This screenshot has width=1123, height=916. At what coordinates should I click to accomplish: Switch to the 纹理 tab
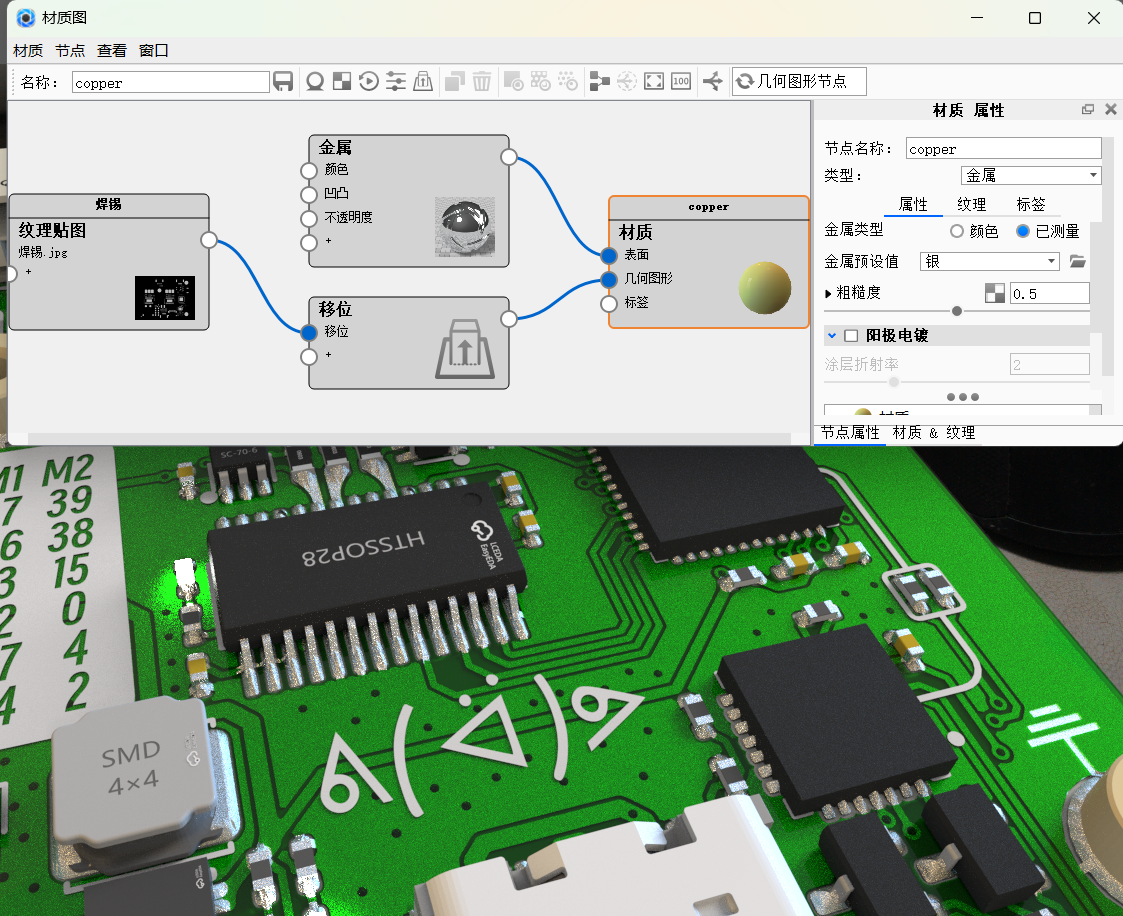(x=971, y=205)
